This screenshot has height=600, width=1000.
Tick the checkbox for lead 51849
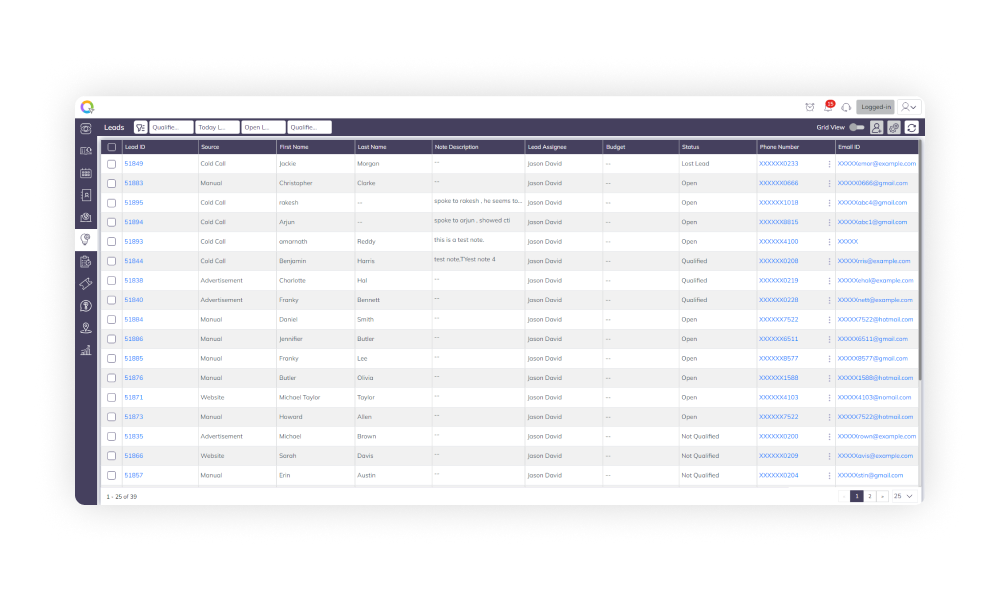(111, 163)
